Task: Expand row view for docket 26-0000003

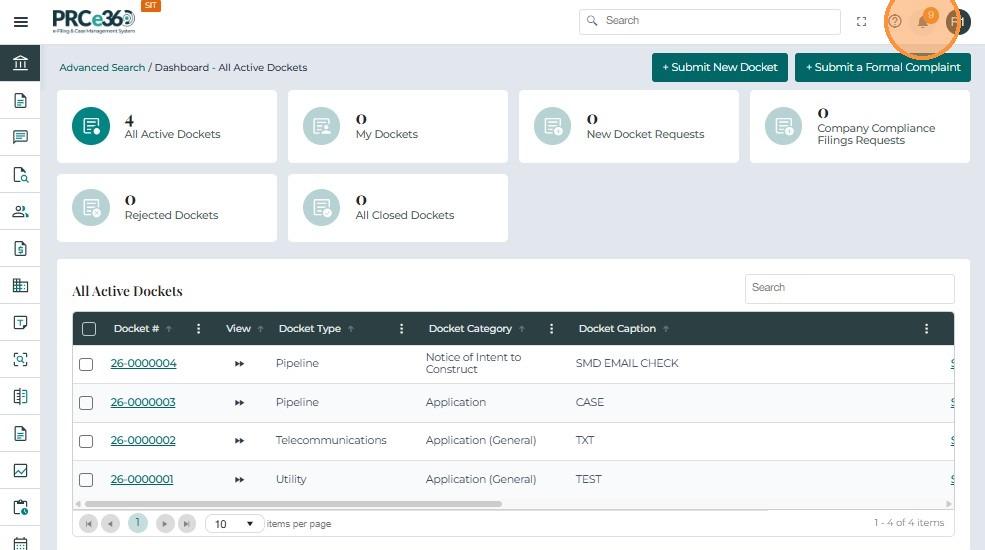Action: [x=239, y=403]
